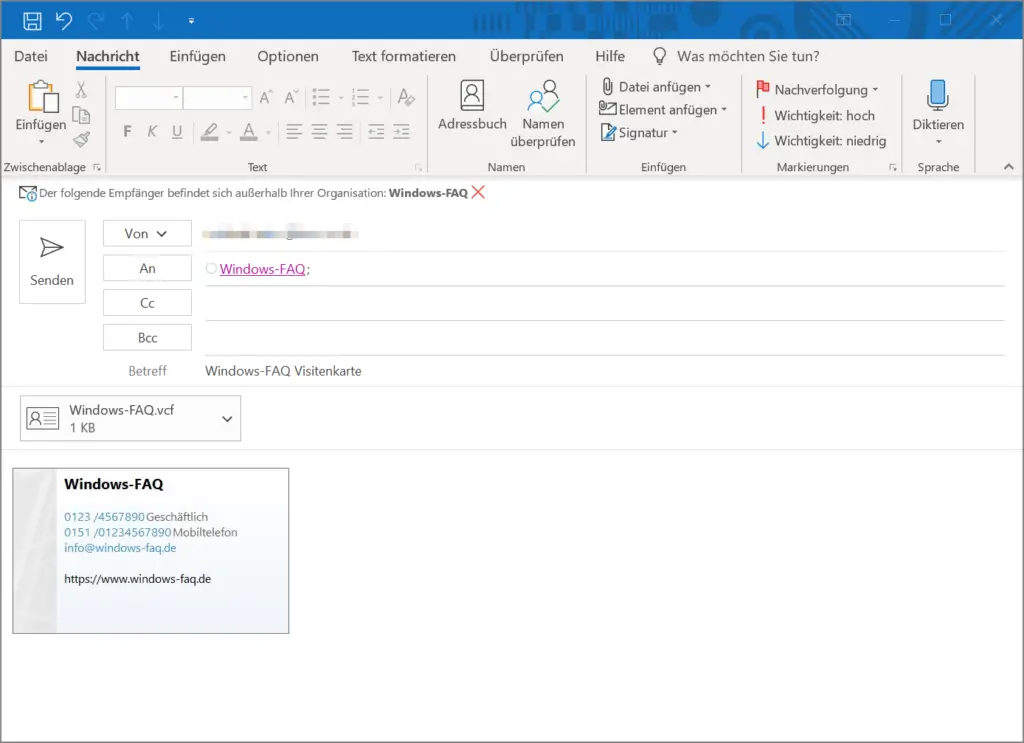This screenshot has height=743, width=1024.
Task: Toggle bold formatting F
Action: tap(127, 132)
